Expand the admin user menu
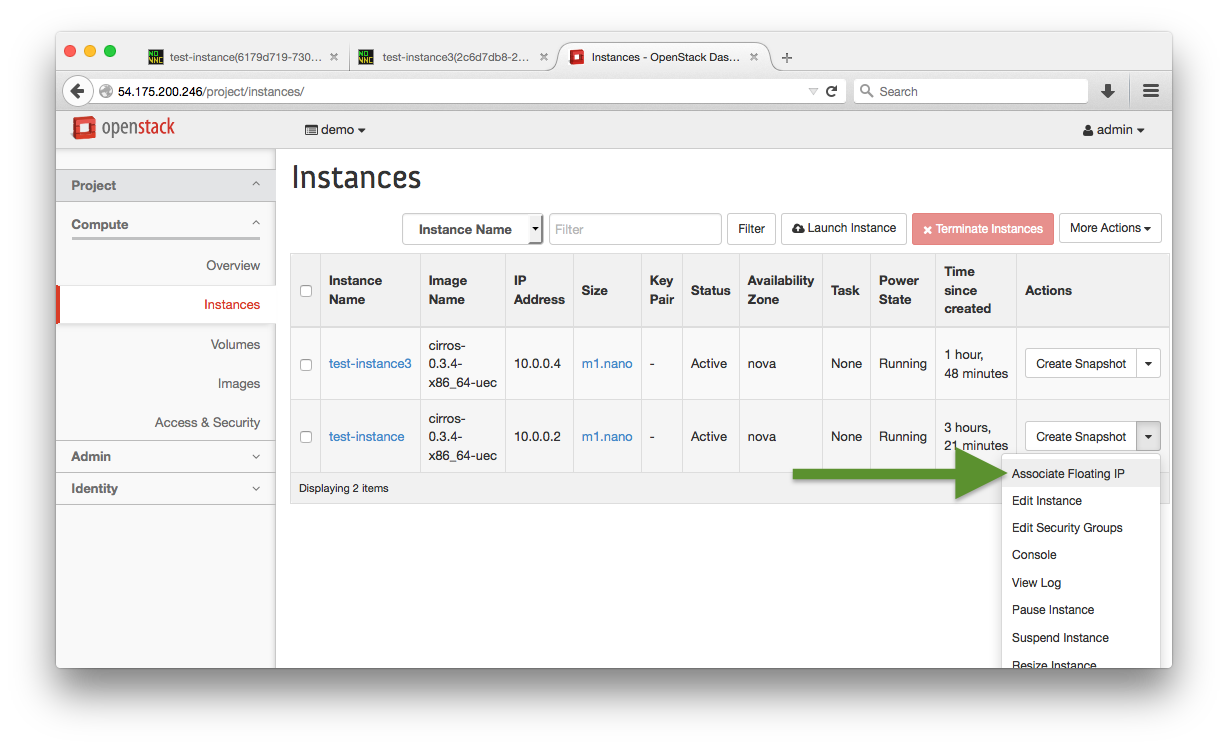Screen dimensions: 1228x748 [x=1113, y=130]
